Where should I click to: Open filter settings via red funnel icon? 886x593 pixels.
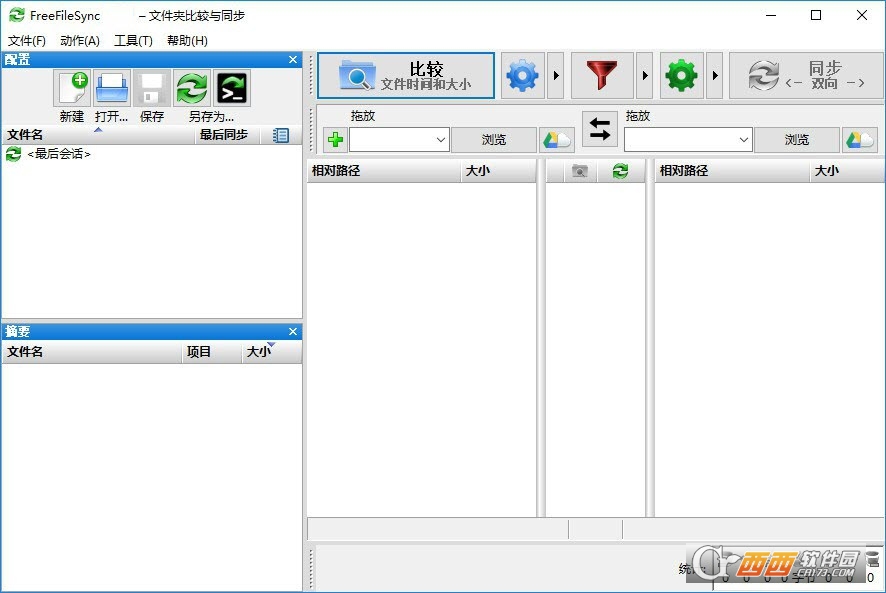(x=602, y=76)
